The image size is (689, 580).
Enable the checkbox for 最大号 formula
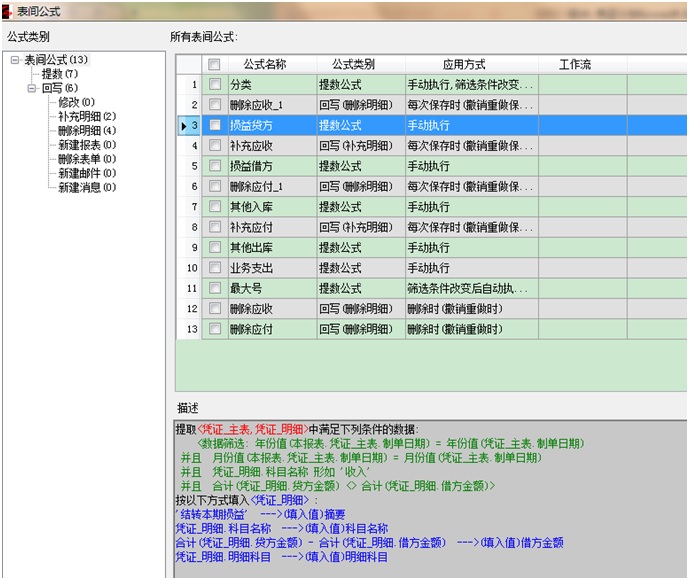[x=214, y=288]
